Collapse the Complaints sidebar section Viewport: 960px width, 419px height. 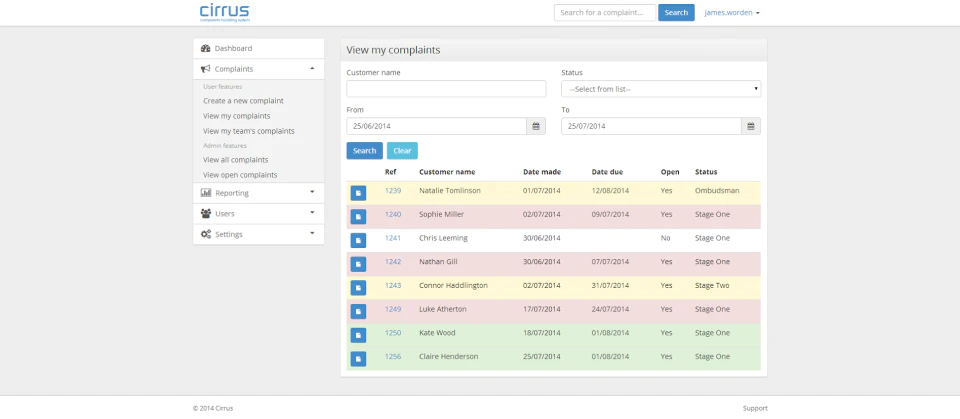coord(258,69)
